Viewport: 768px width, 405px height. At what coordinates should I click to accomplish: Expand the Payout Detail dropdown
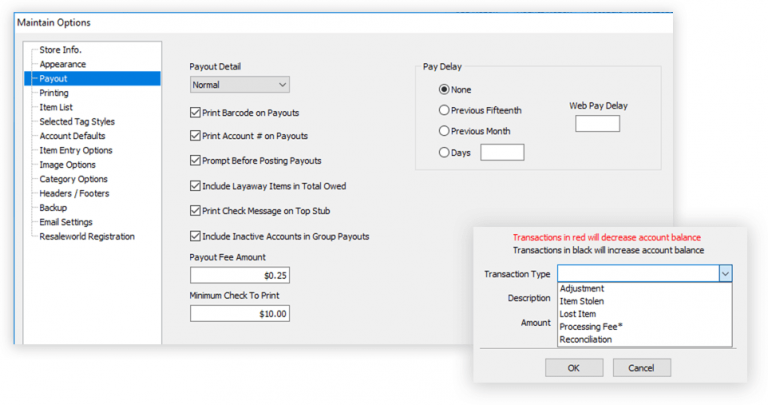(x=282, y=85)
